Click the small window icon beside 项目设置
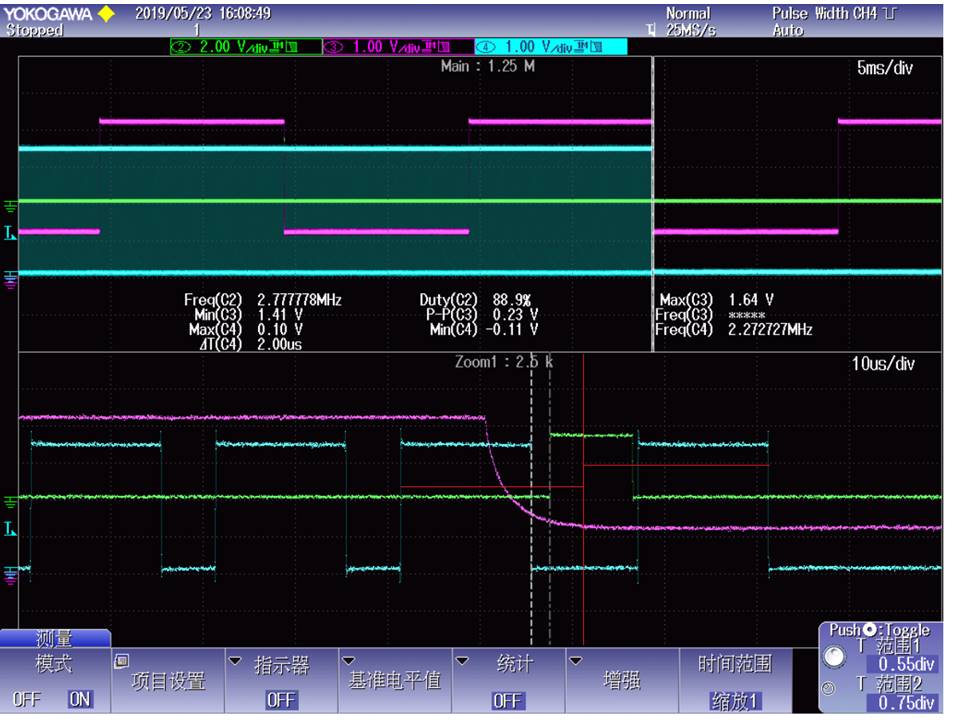960x720 pixels. (x=121, y=661)
